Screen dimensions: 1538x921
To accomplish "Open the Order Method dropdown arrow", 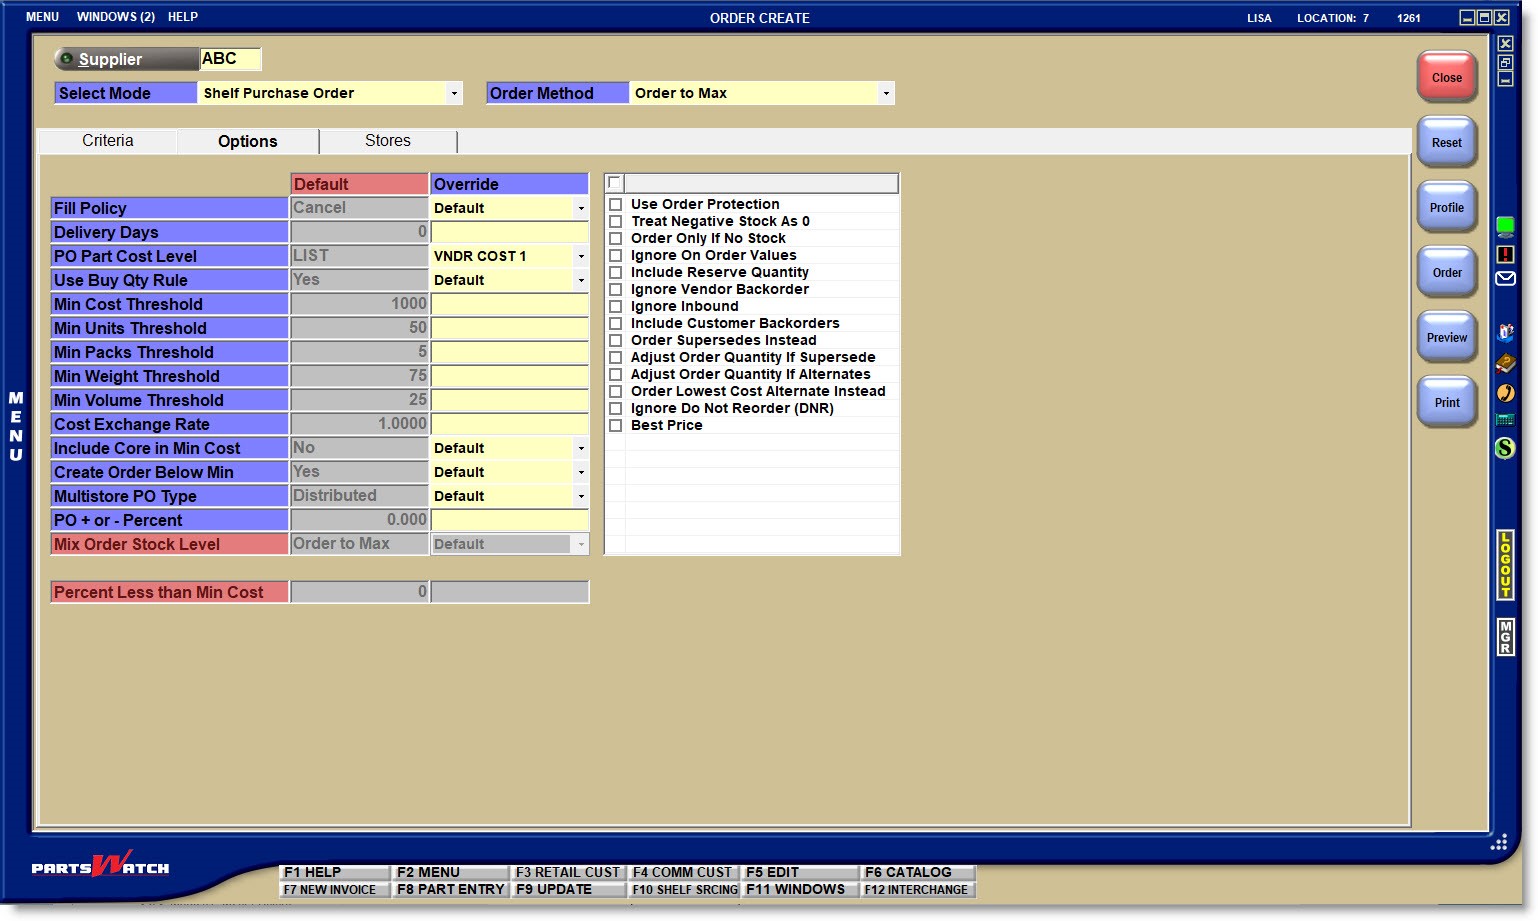I will pyautogui.click(x=886, y=93).
